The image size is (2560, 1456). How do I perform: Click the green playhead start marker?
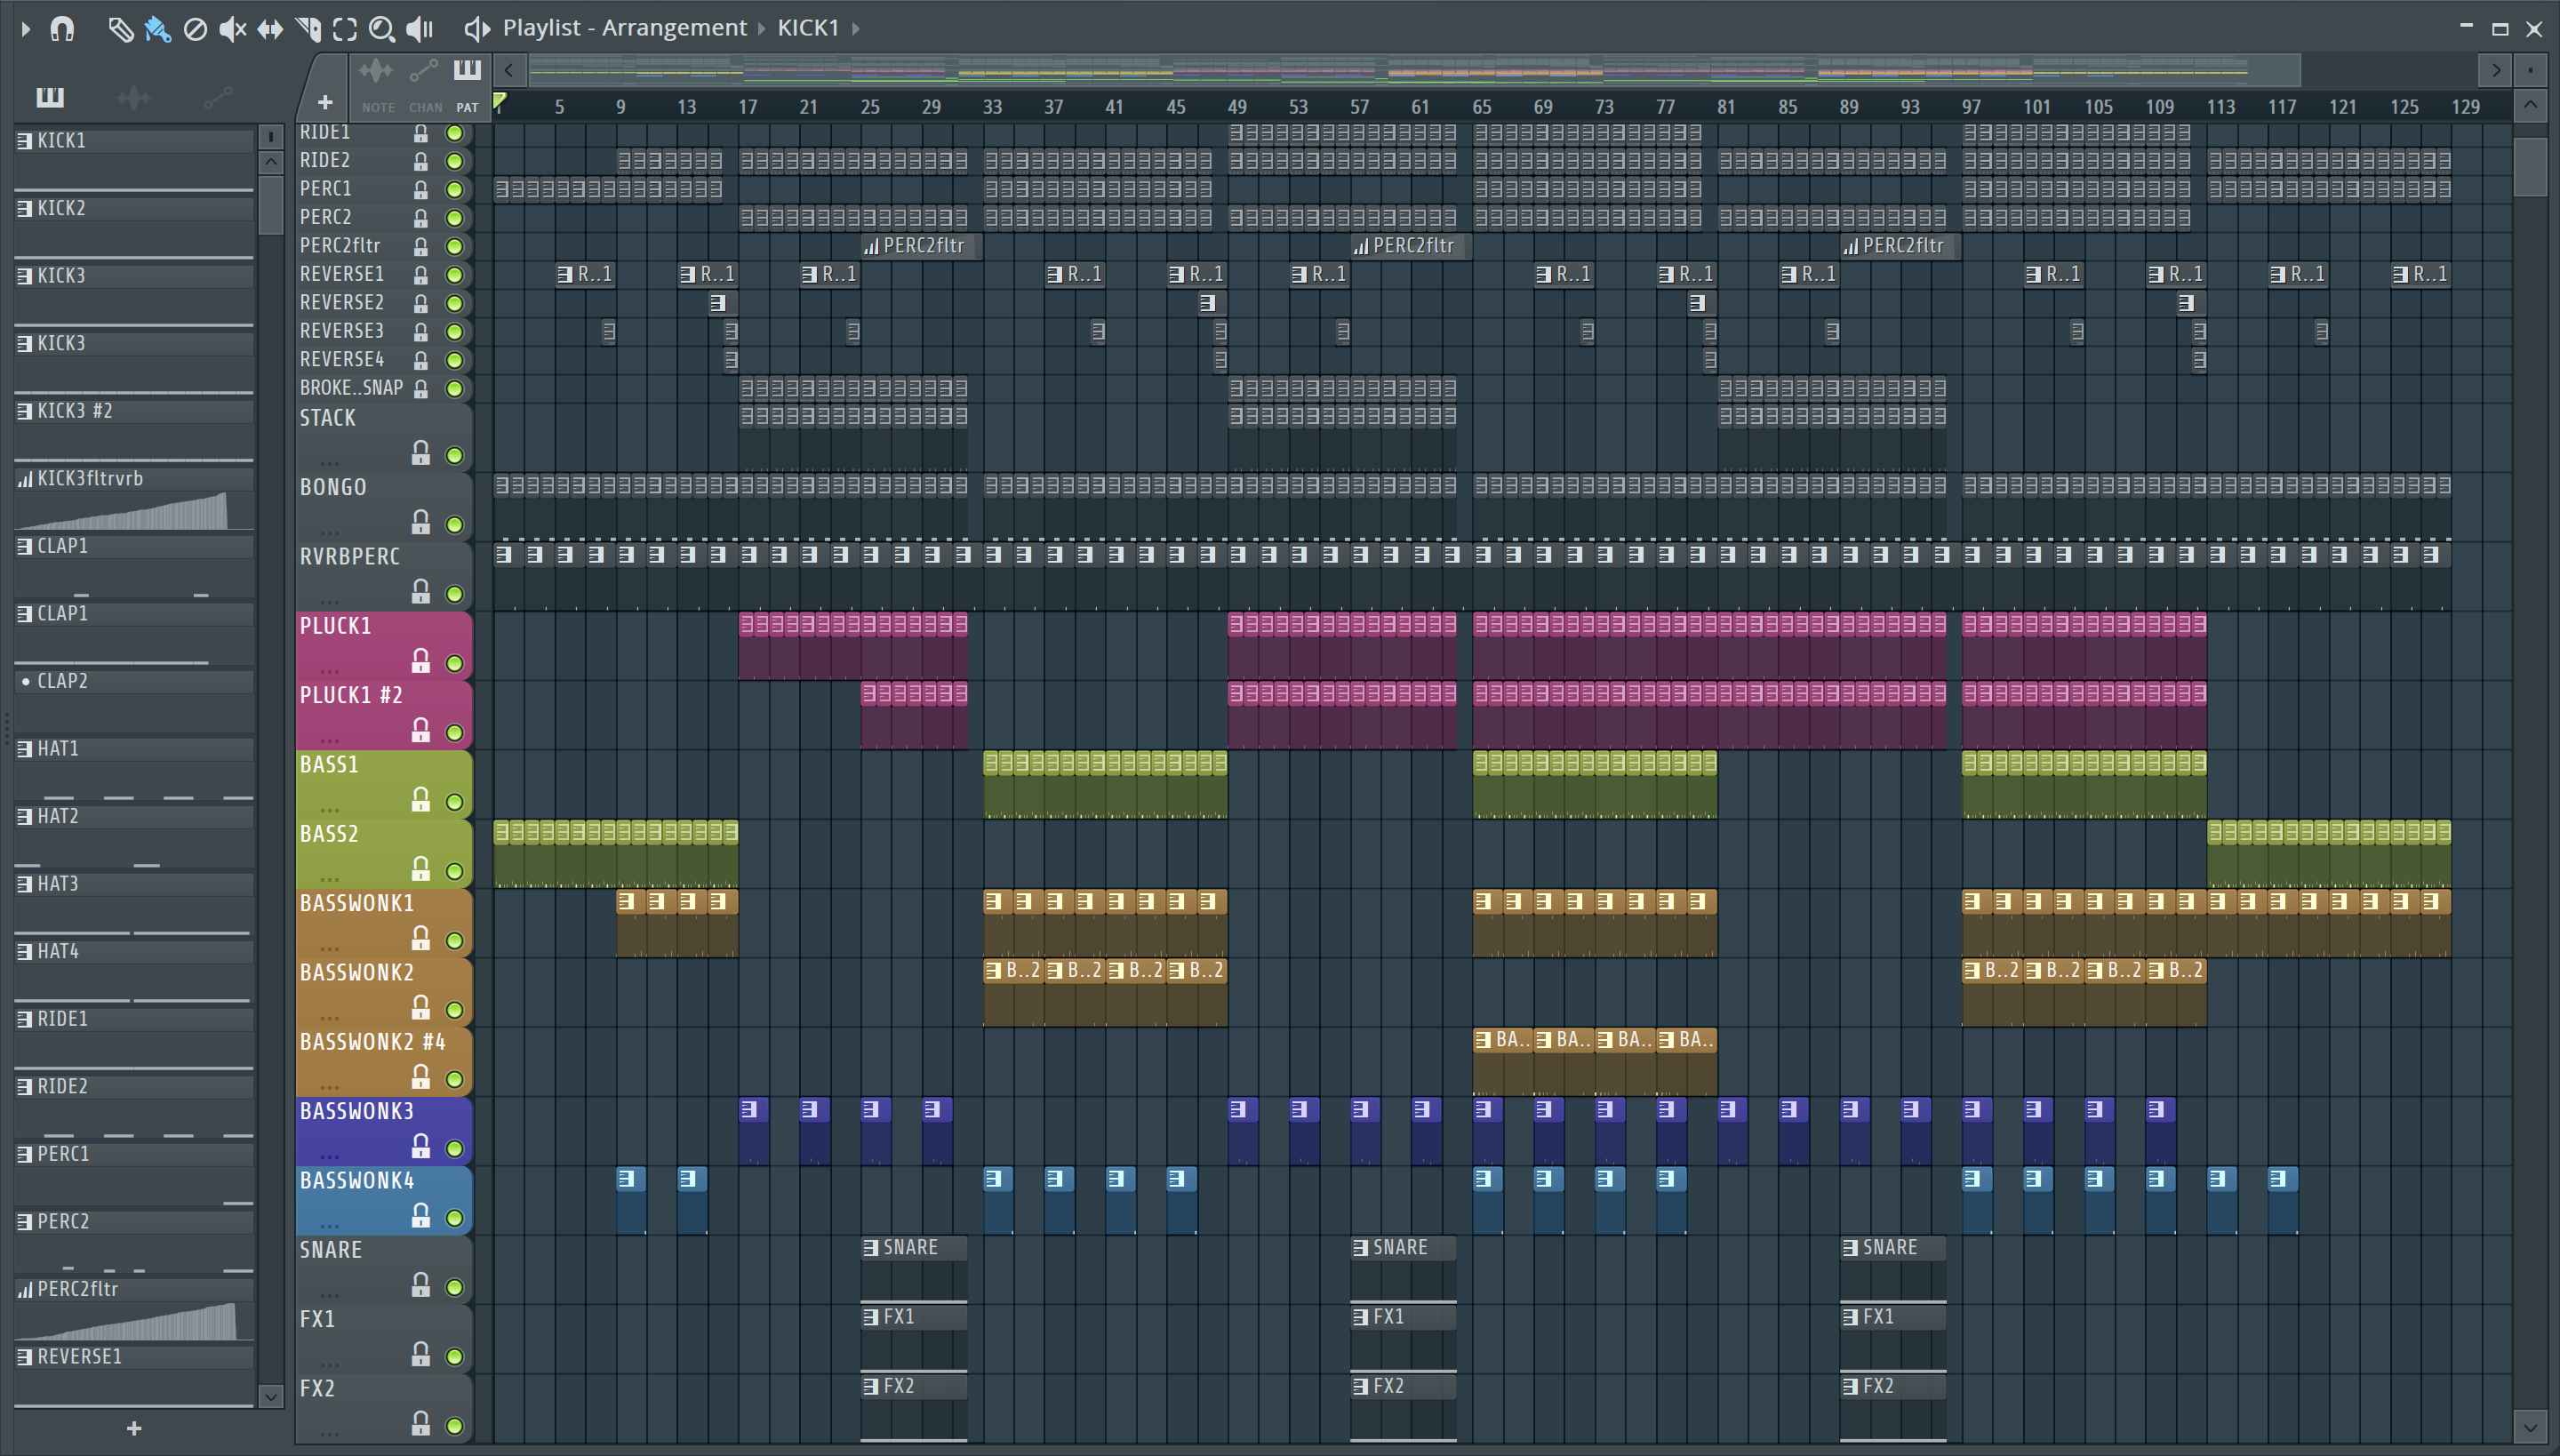(x=500, y=99)
